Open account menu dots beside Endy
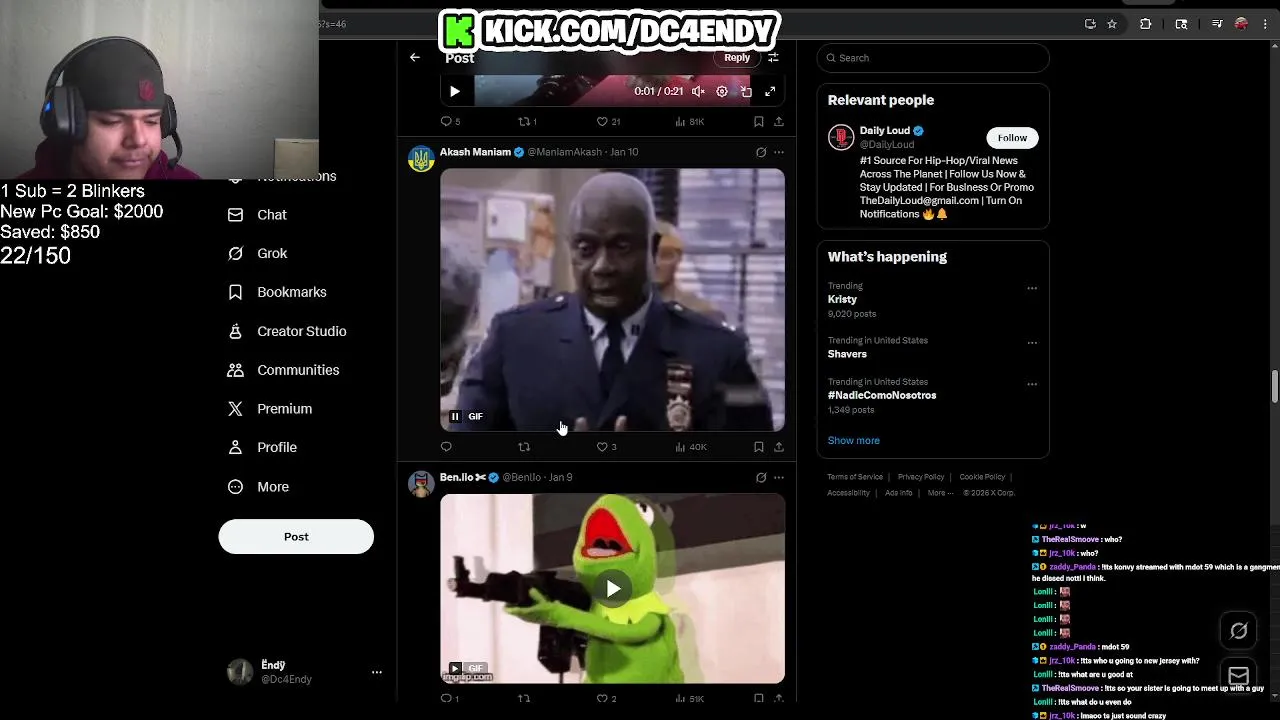This screenshot has width=1280, height=720. (377, 672)
